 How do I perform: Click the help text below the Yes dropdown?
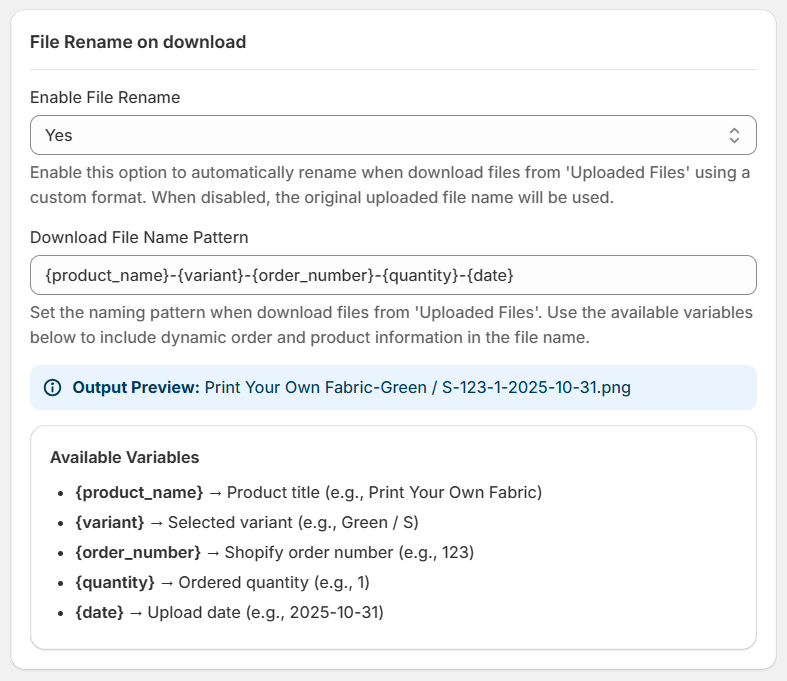390,185
